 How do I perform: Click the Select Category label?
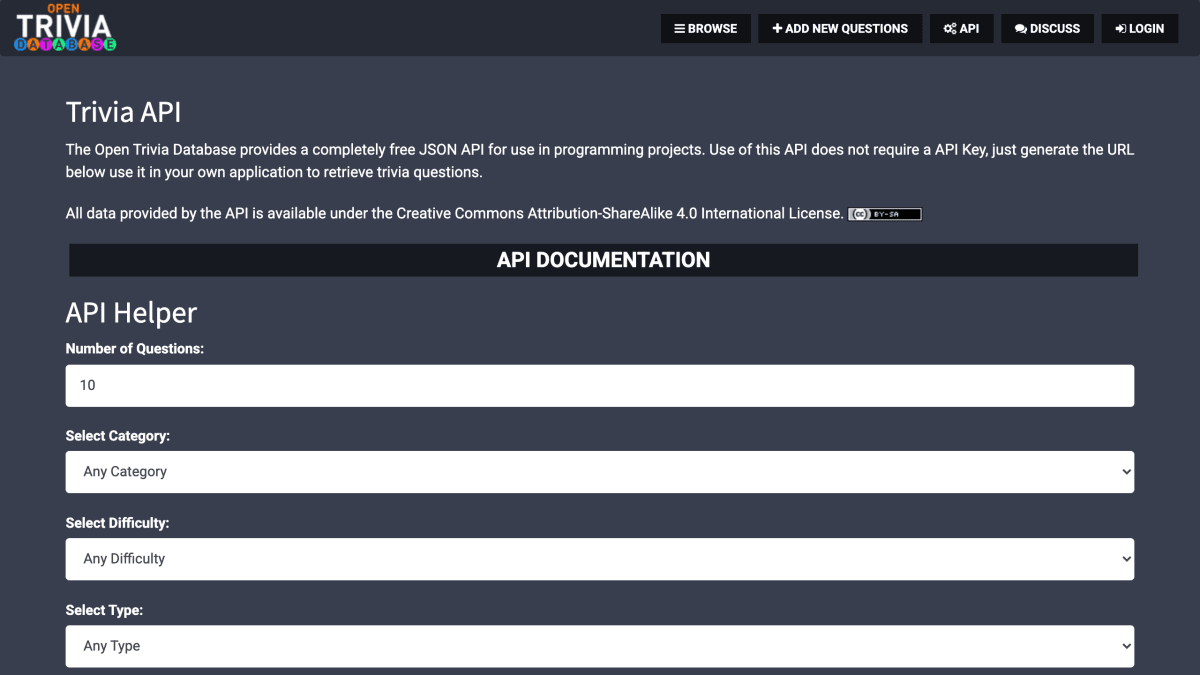[x=118, y=436]
